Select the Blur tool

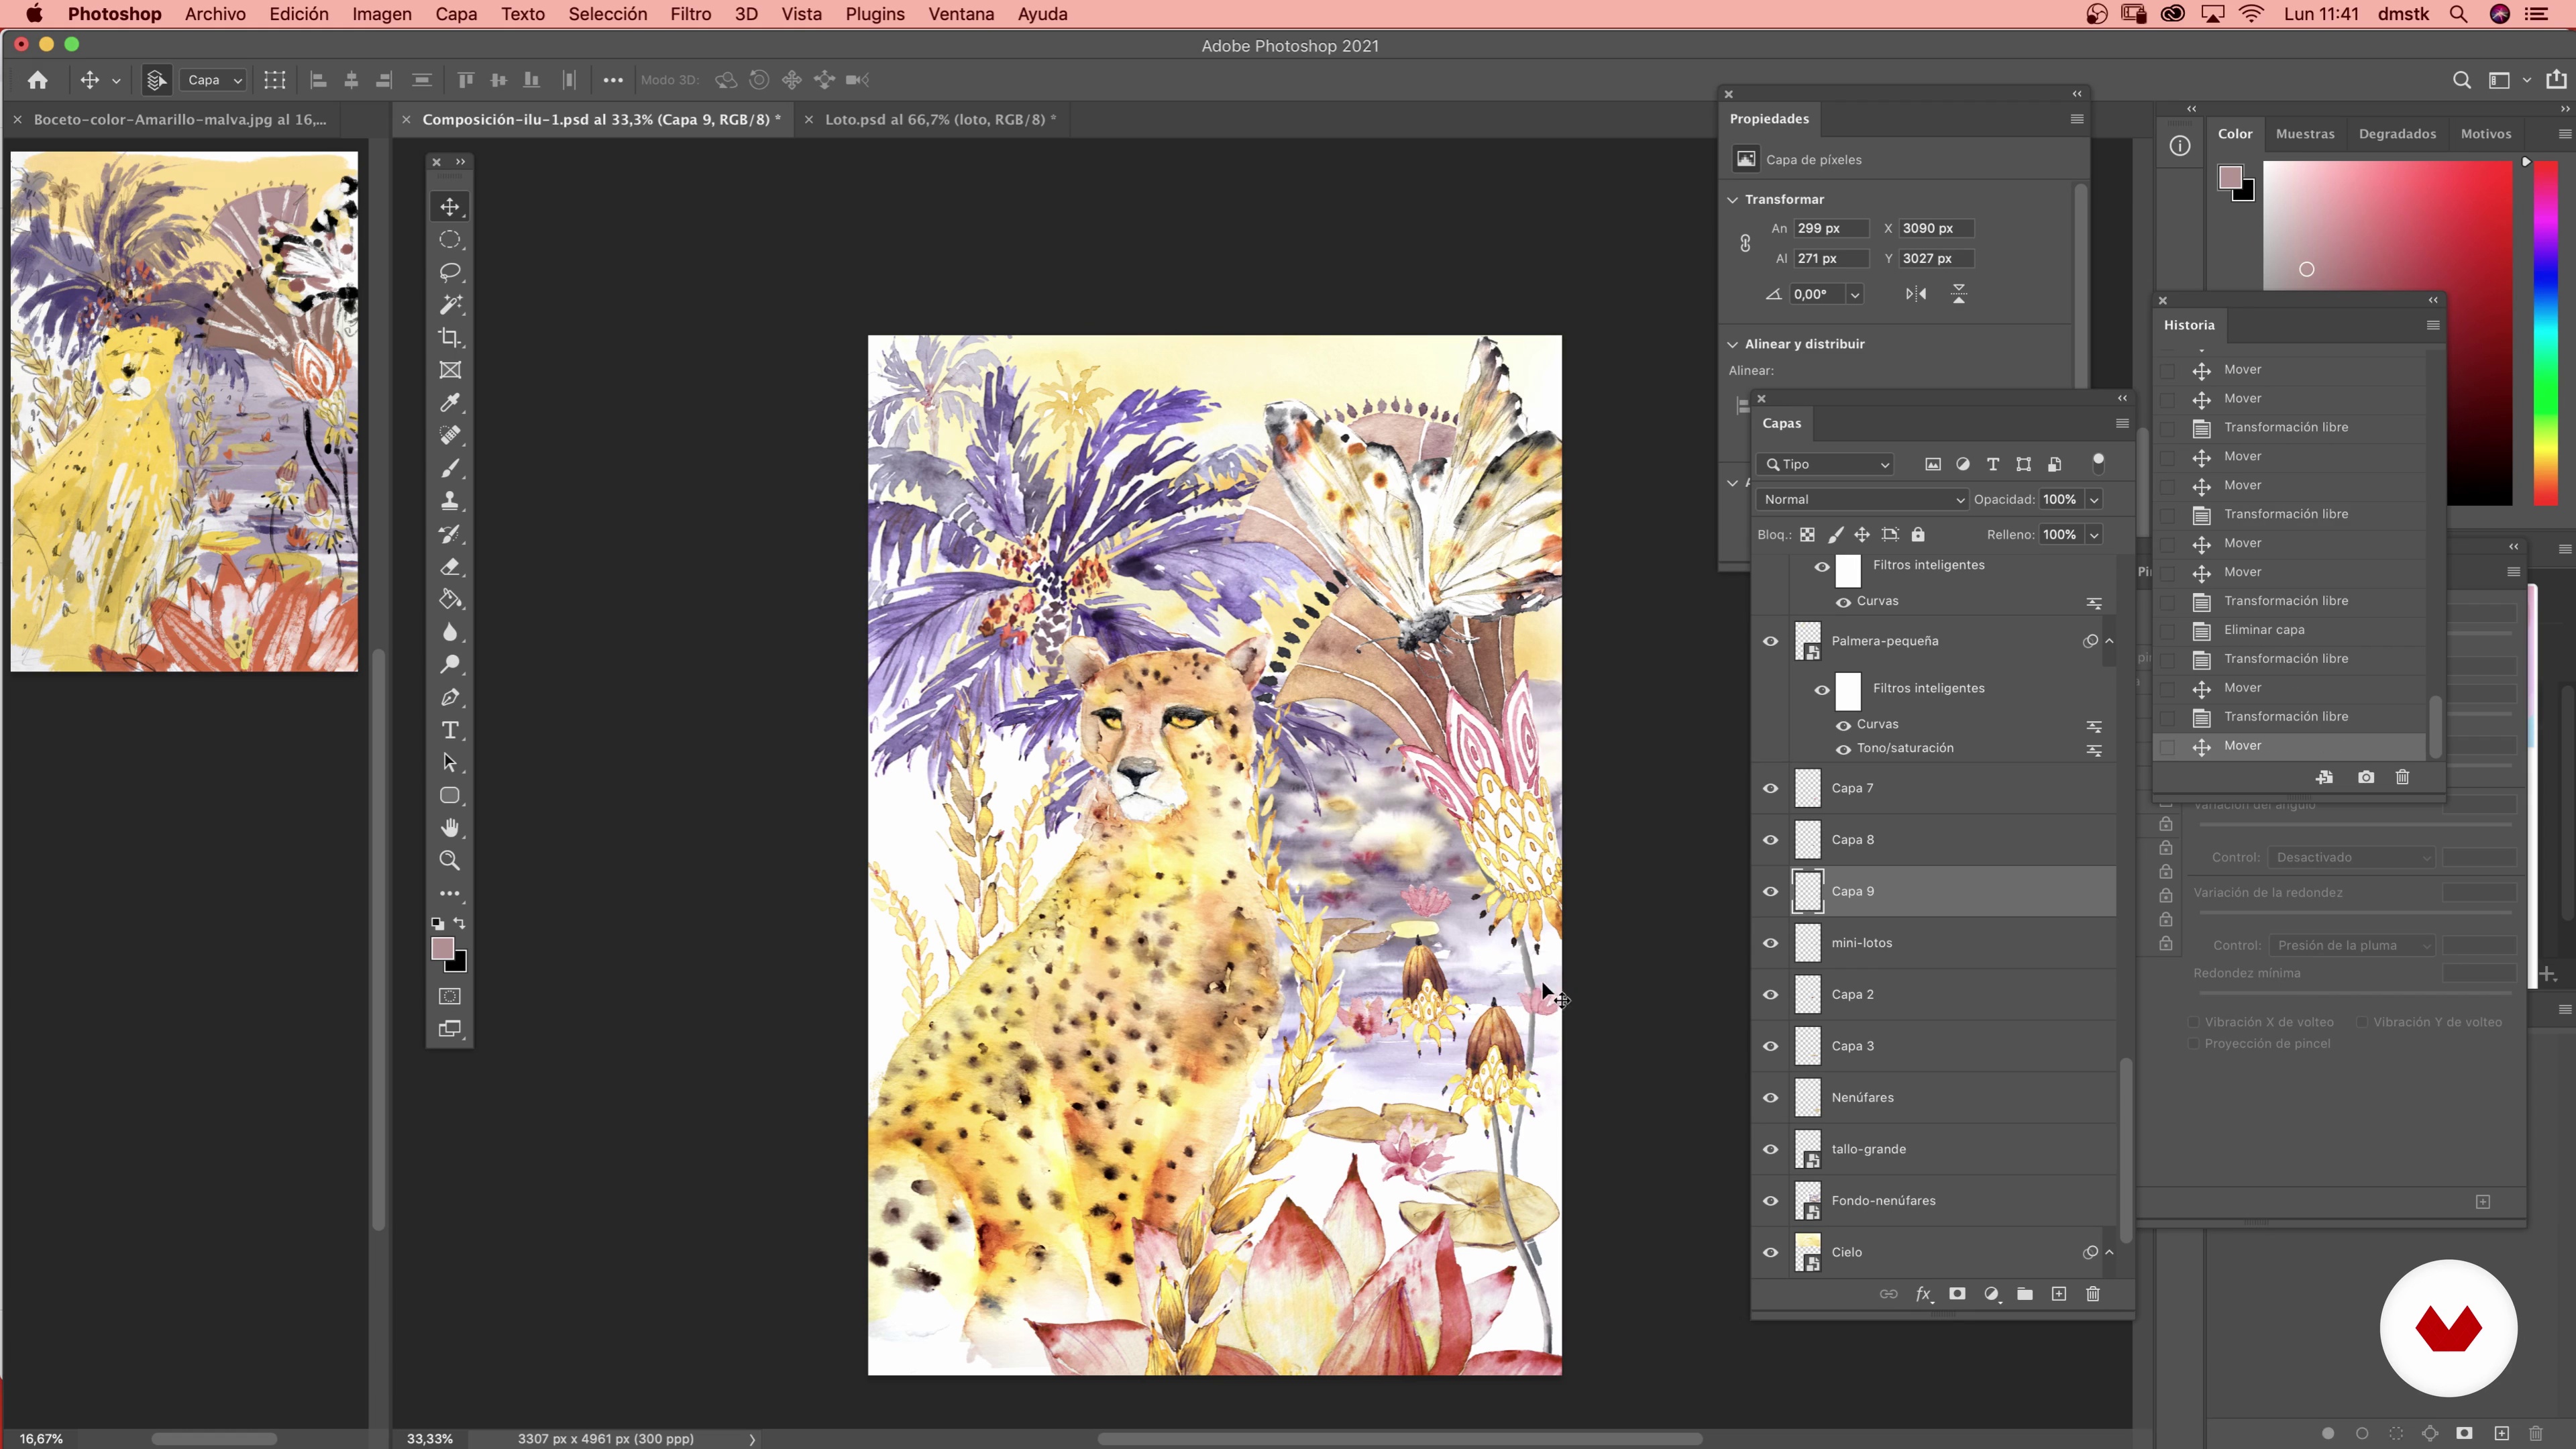coord(450,632)
